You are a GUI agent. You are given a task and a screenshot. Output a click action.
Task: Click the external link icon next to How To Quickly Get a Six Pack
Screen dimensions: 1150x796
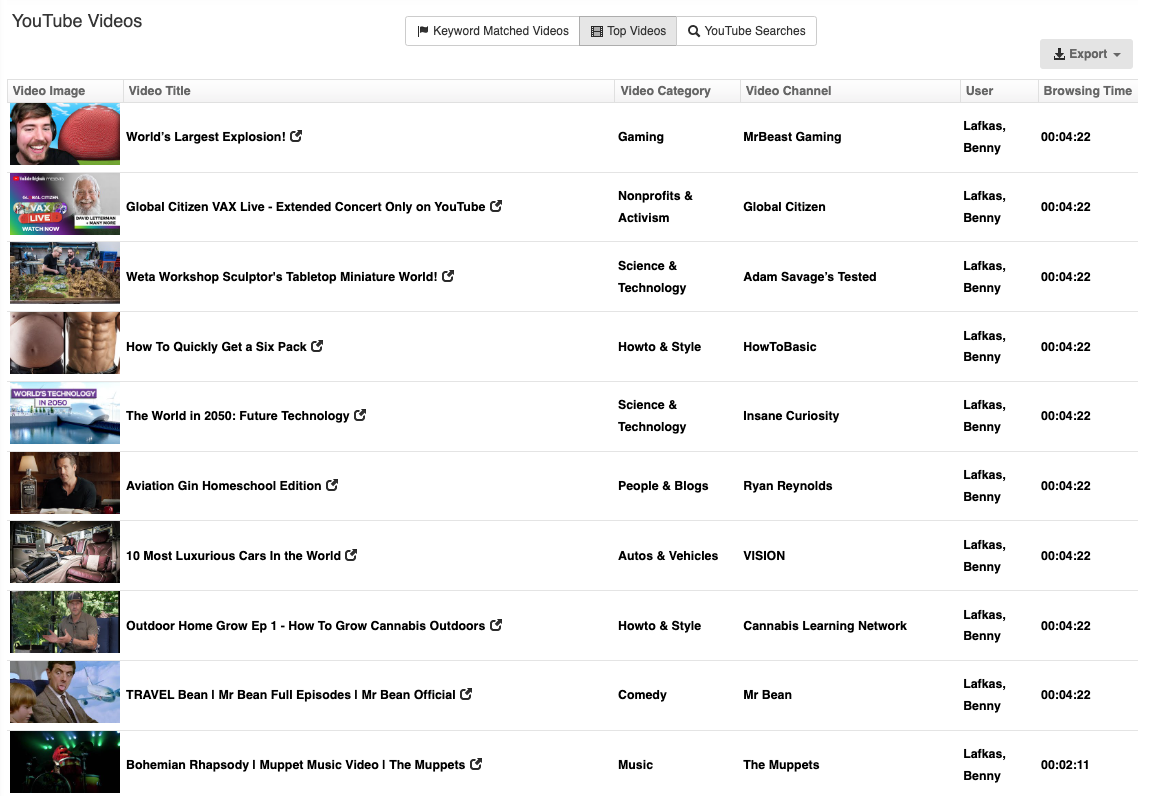[x=318, y=345]
